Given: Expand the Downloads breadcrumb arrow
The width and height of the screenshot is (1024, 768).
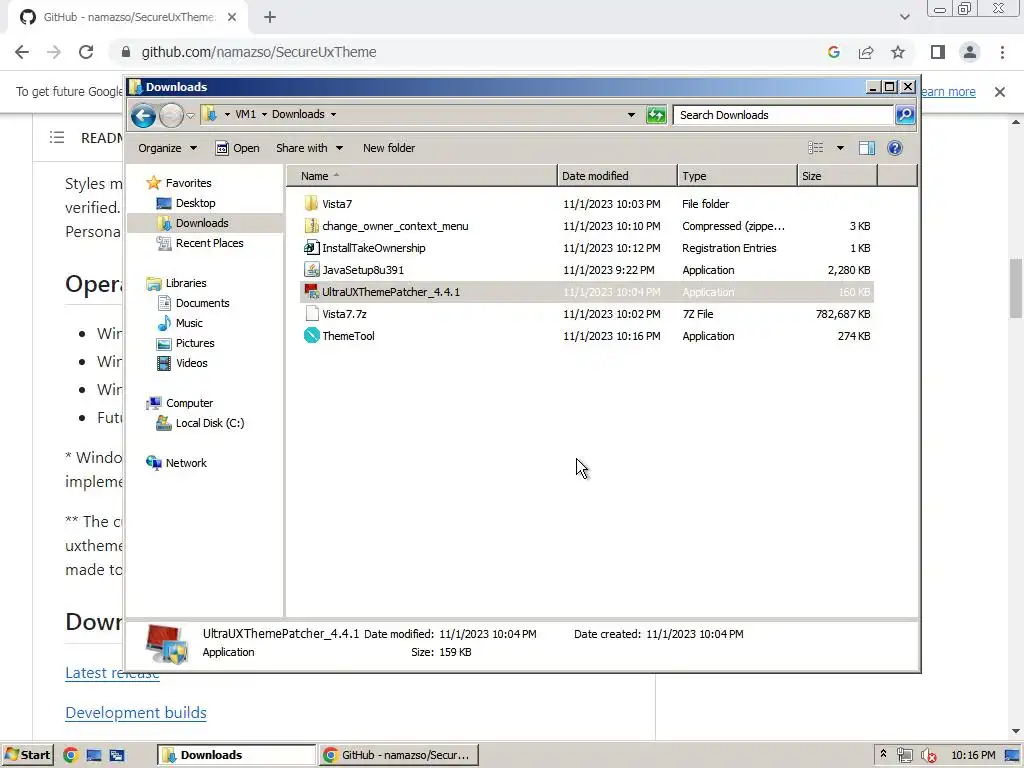Looking at the screenshot, I should pyautogui.click(x=333, y=114).
